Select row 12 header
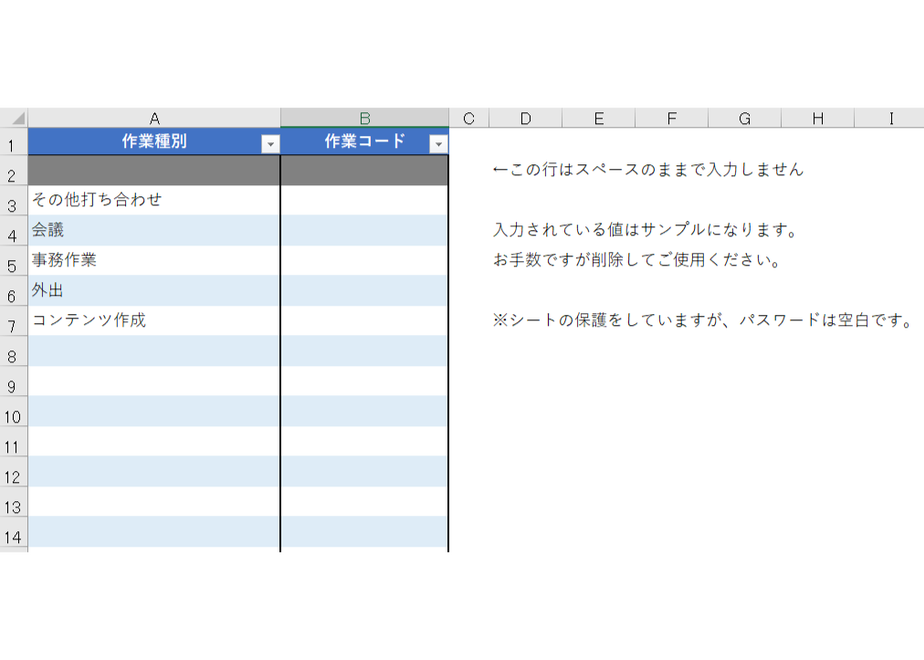The height and width of the screenshot is (660, 924). tap(14, 472)
